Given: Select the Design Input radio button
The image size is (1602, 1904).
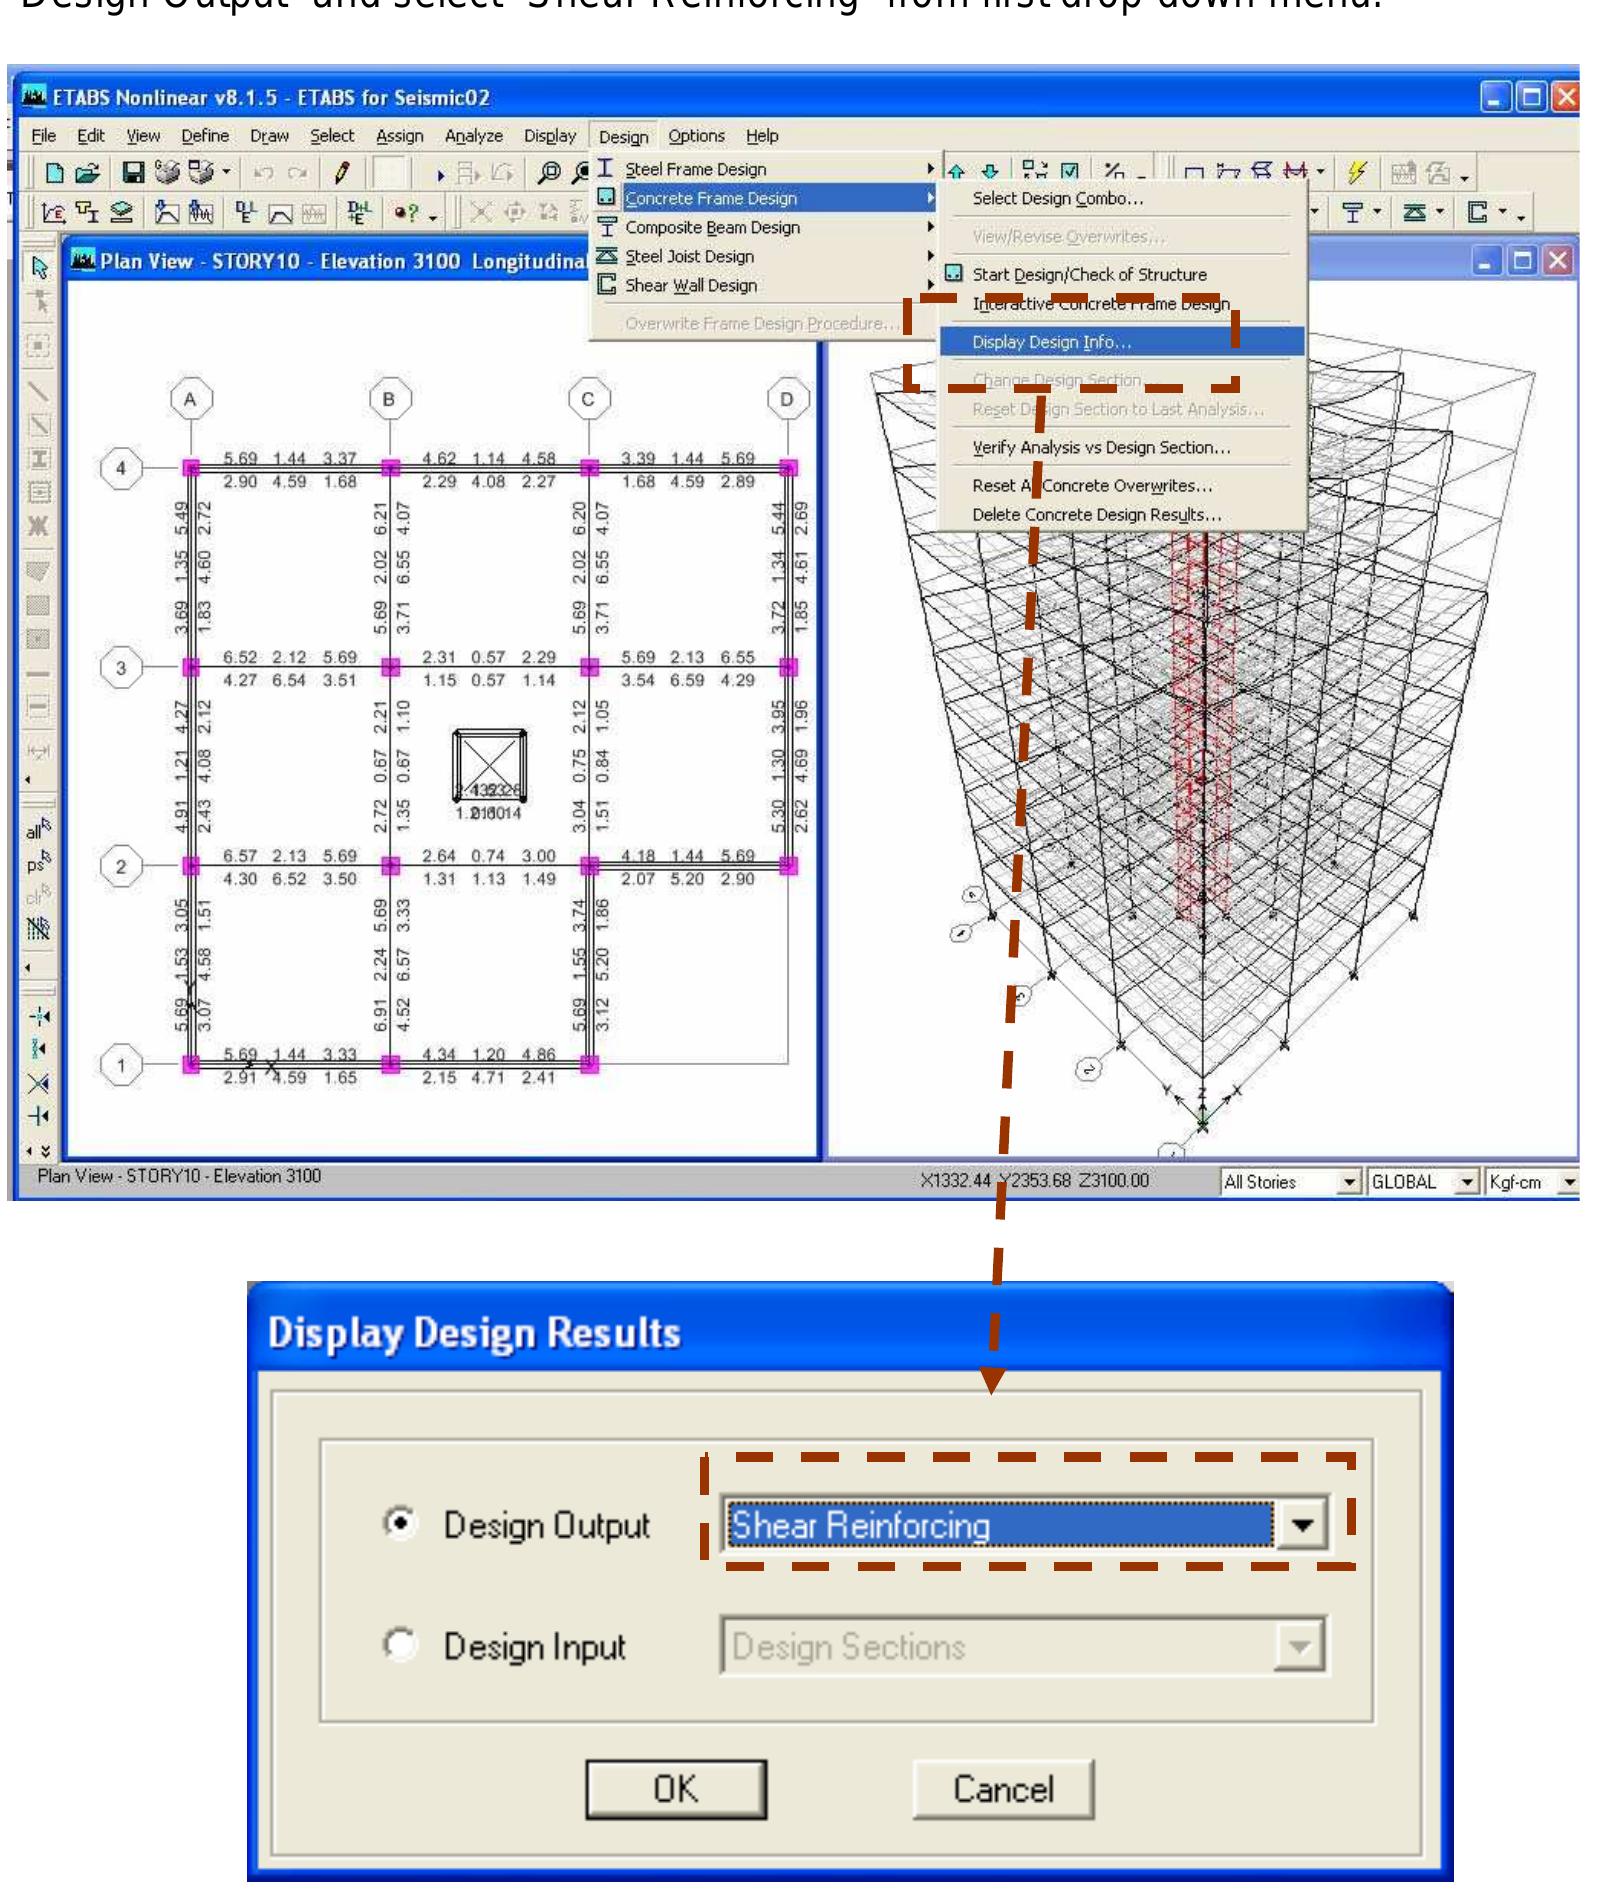Looking at the screenshot, I should (x=399, y=1643).
